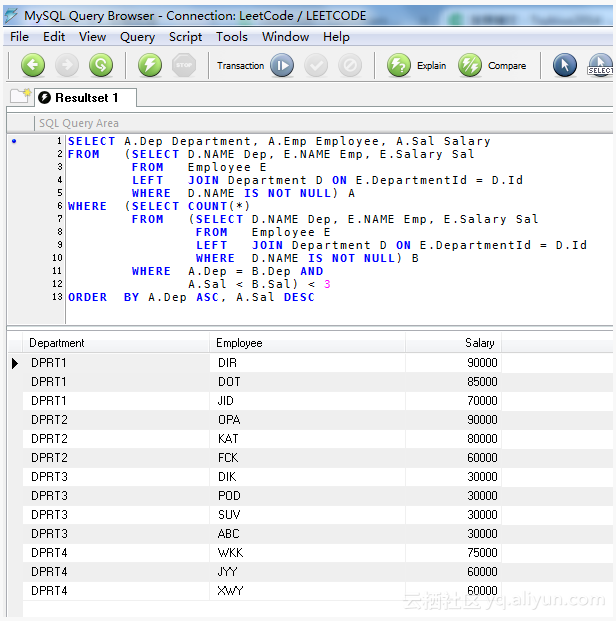Viewport: 616px width, 621px height.
Task: Open the Edit menu
Action: [54, 37]
